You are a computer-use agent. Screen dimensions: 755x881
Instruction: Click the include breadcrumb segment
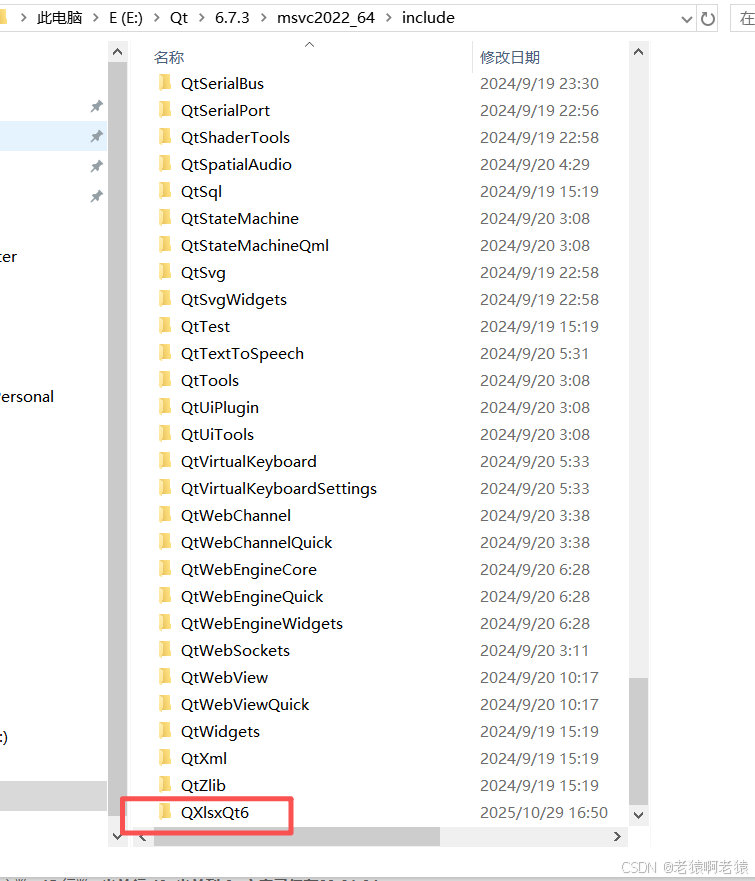pos(428,18)
